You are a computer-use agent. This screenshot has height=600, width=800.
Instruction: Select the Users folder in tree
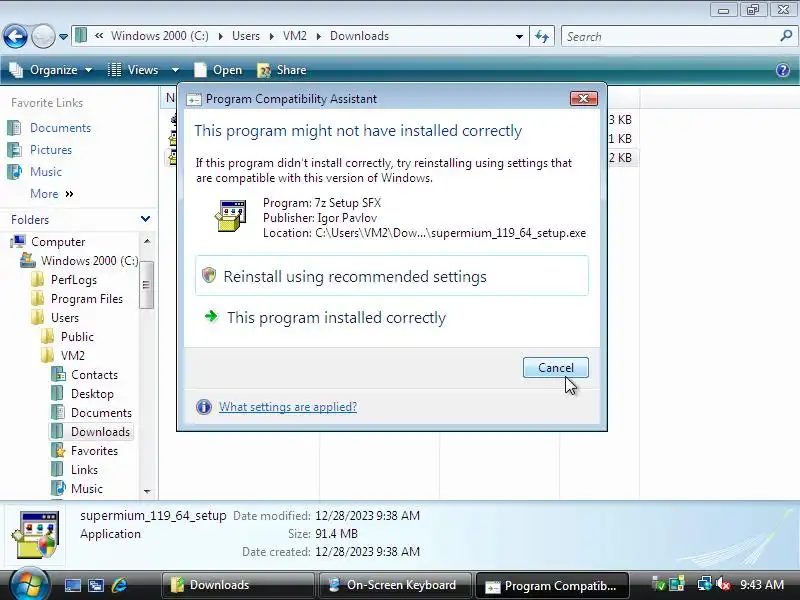pos(64,317)
